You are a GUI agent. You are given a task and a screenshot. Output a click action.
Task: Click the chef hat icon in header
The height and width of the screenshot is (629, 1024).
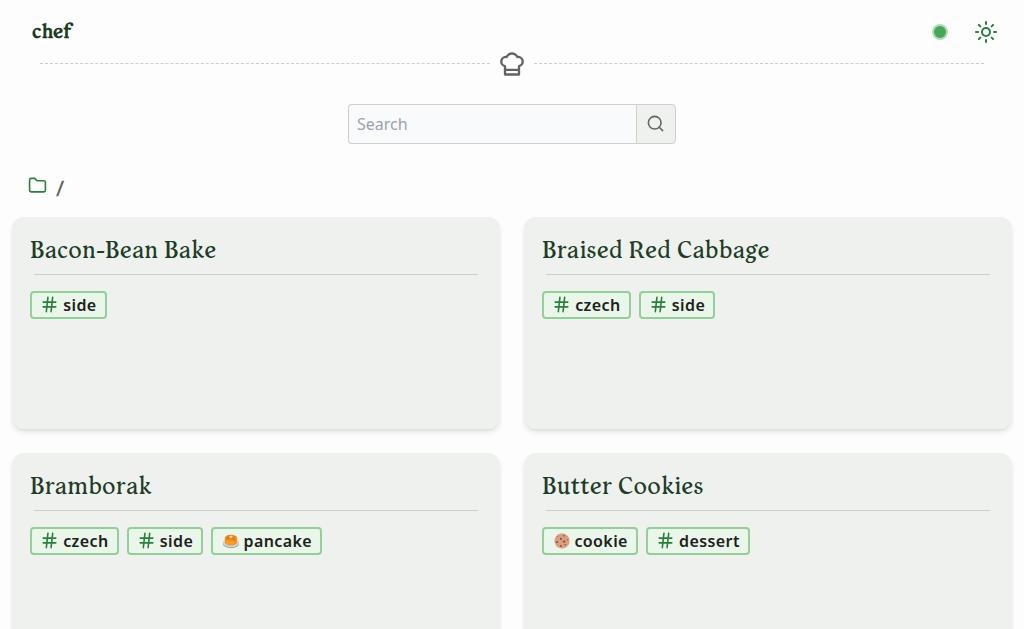512,64
